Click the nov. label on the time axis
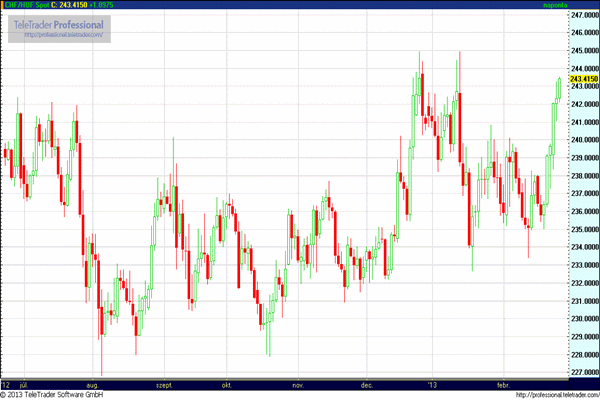Viewport: 600px width, 400px height. [x=297, y=384]
